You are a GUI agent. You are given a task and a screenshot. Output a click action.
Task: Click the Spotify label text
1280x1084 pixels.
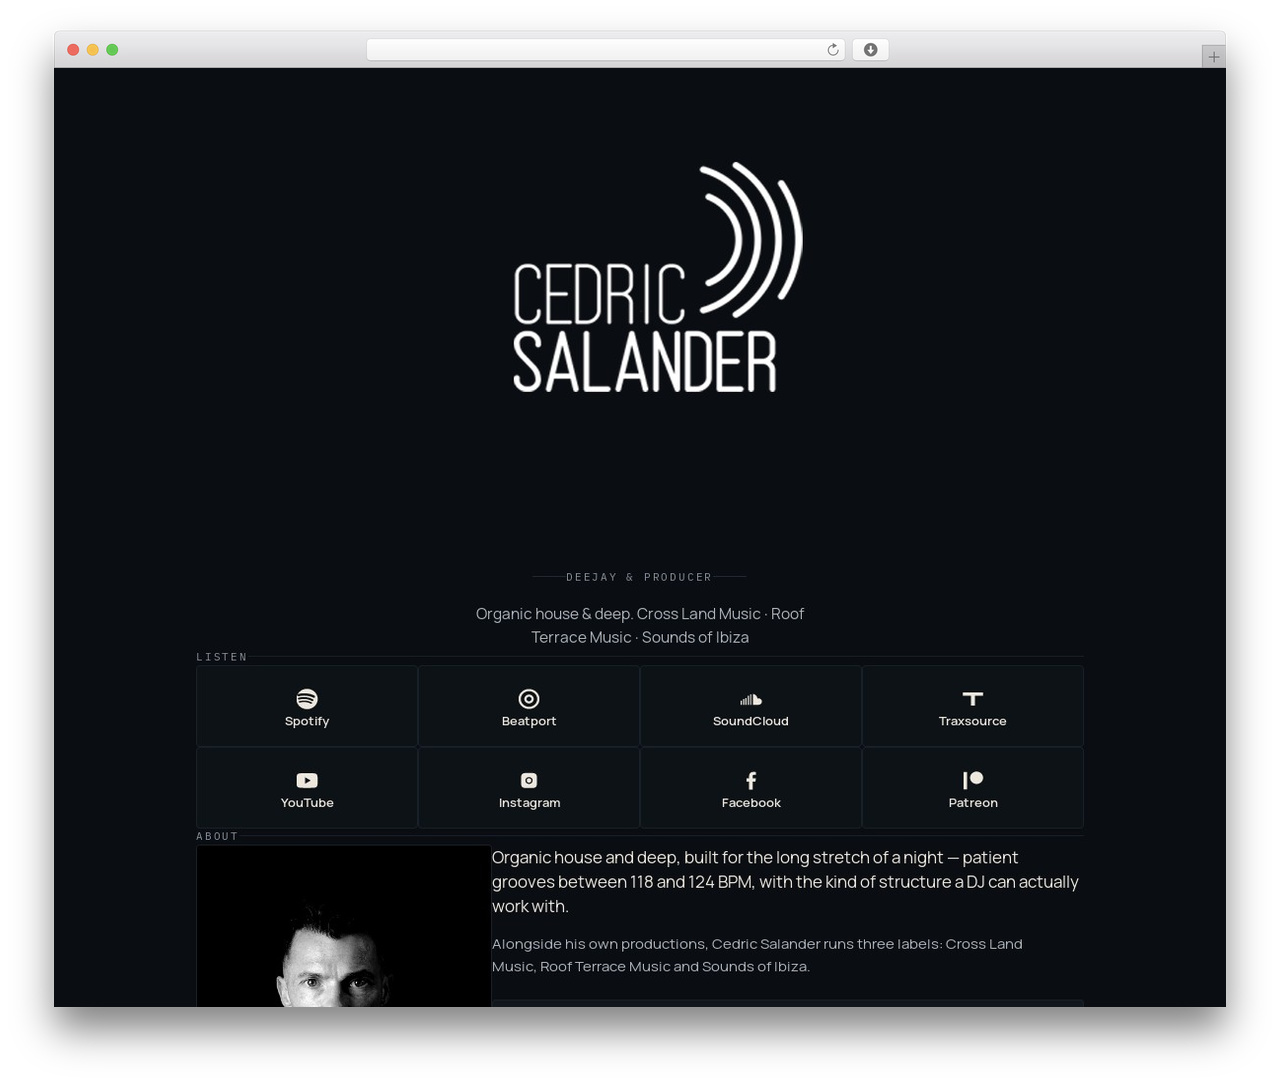click(307, 721)
